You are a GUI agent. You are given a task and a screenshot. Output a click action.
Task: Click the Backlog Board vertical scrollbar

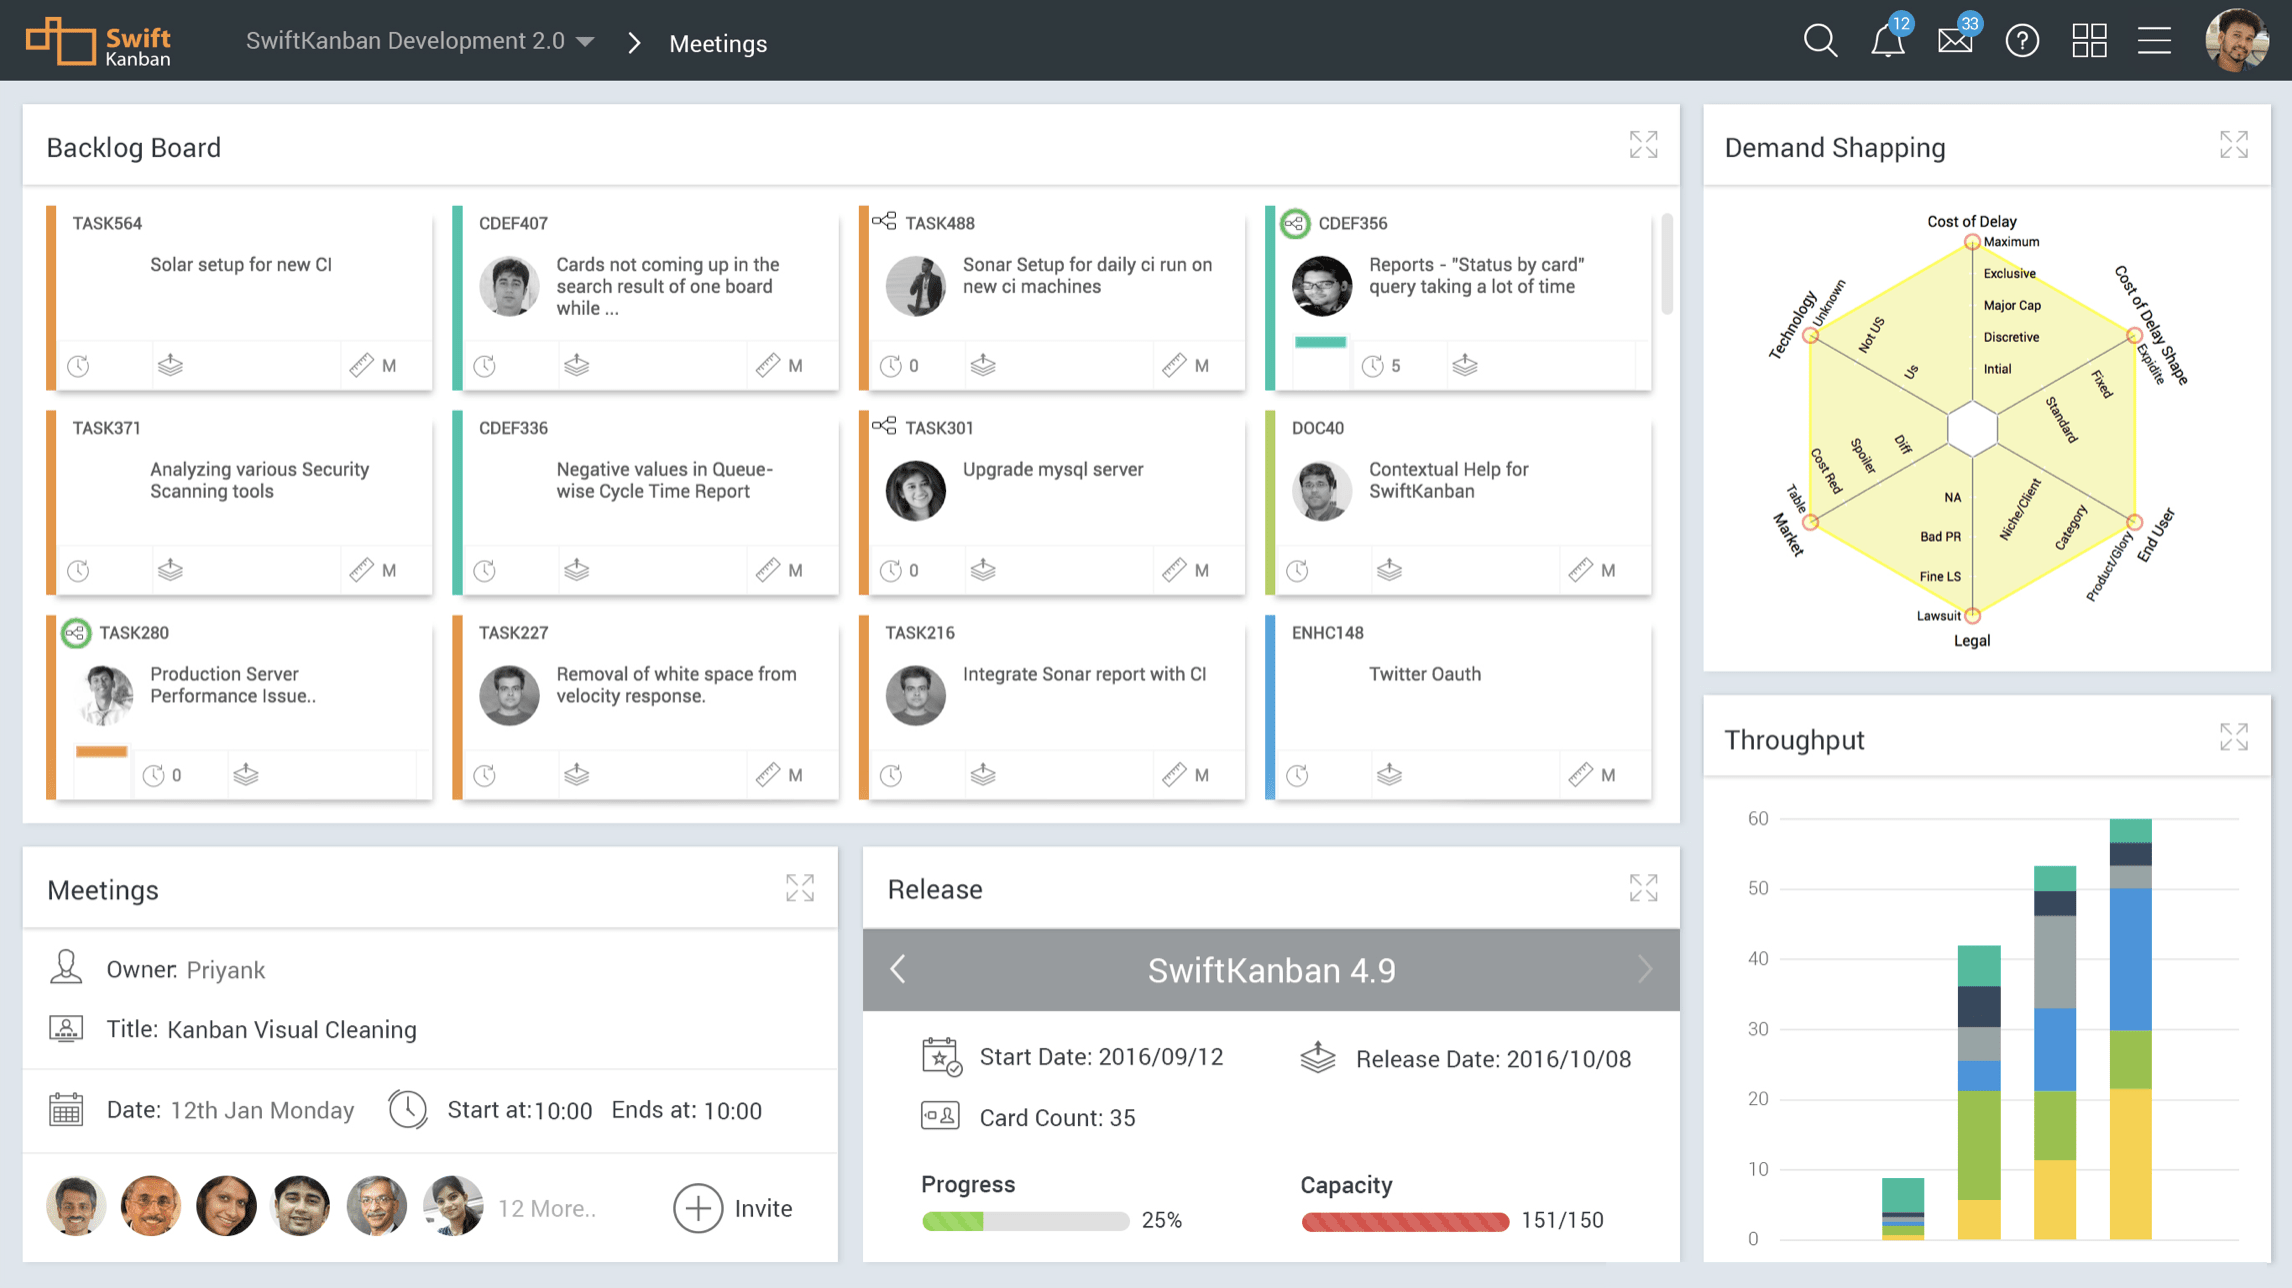click(1666, 264)
